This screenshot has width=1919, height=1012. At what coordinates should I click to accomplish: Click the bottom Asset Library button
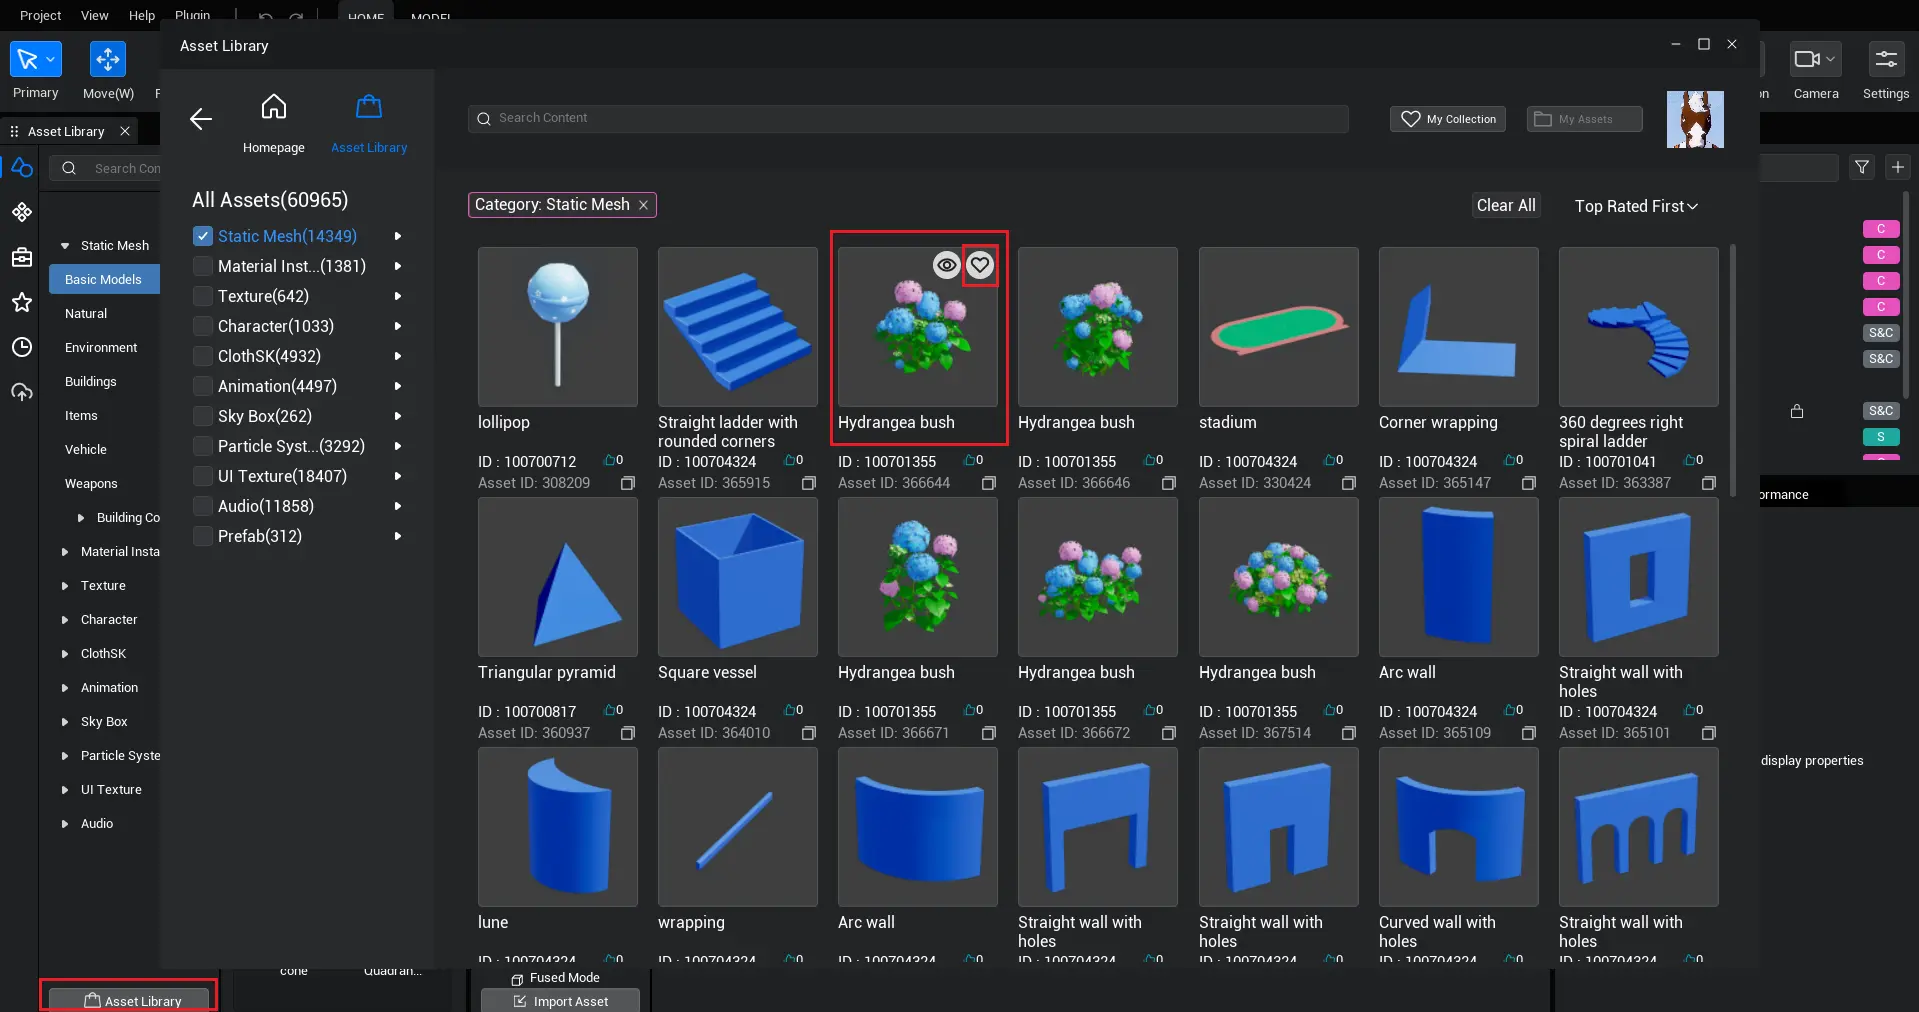(129, 1000)
